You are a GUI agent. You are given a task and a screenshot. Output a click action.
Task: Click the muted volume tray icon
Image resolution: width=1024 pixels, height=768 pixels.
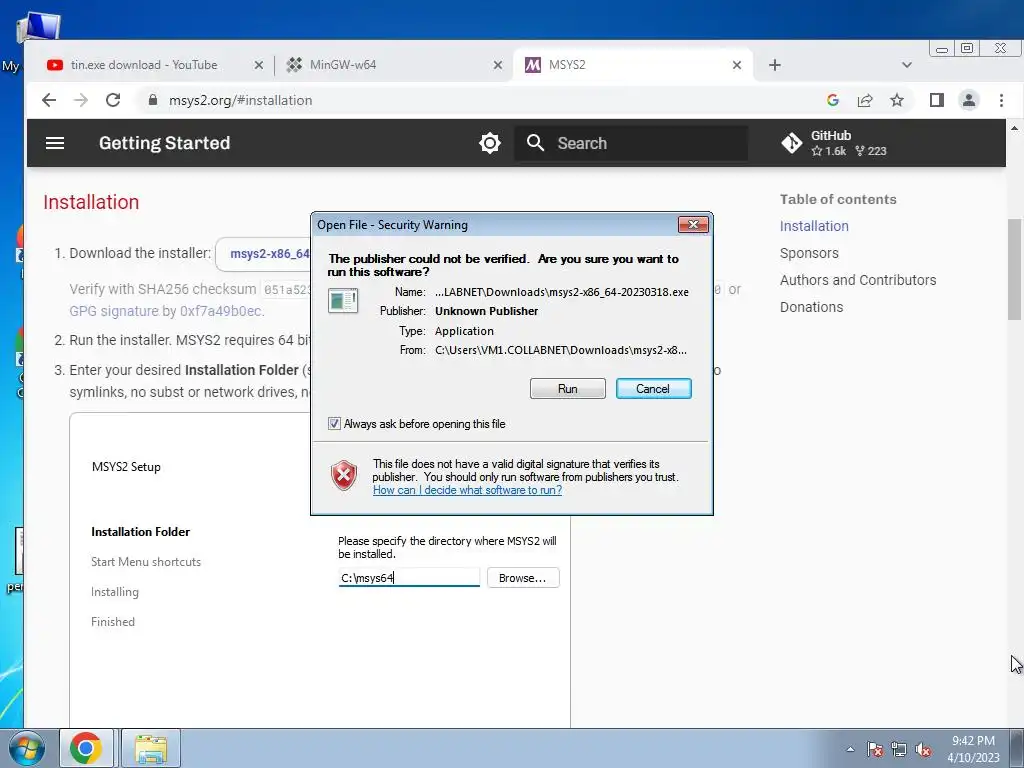[923, 750]
